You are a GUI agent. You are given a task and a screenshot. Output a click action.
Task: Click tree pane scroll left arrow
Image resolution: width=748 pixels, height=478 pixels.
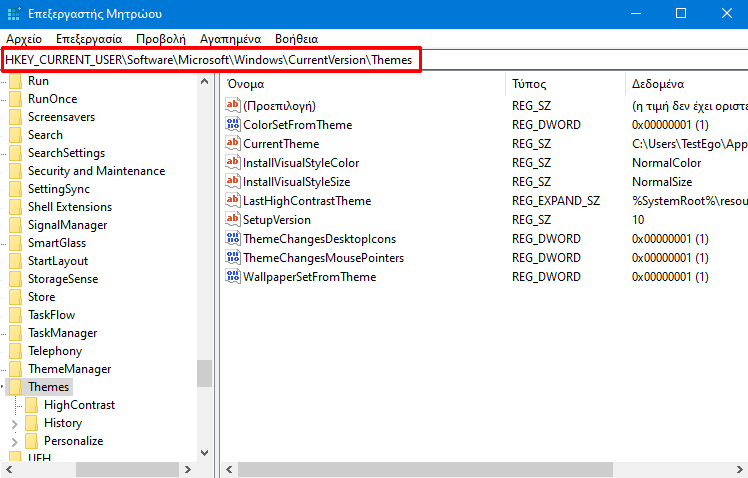coord(9,469)
